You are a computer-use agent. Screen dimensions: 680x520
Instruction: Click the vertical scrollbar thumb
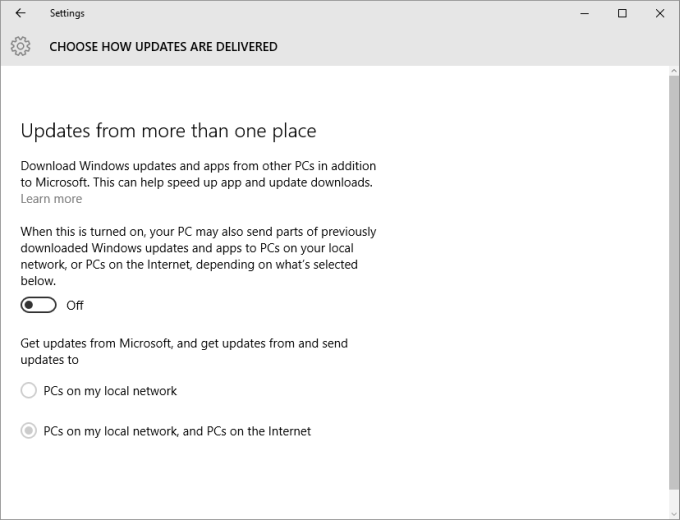click(673, 280)
